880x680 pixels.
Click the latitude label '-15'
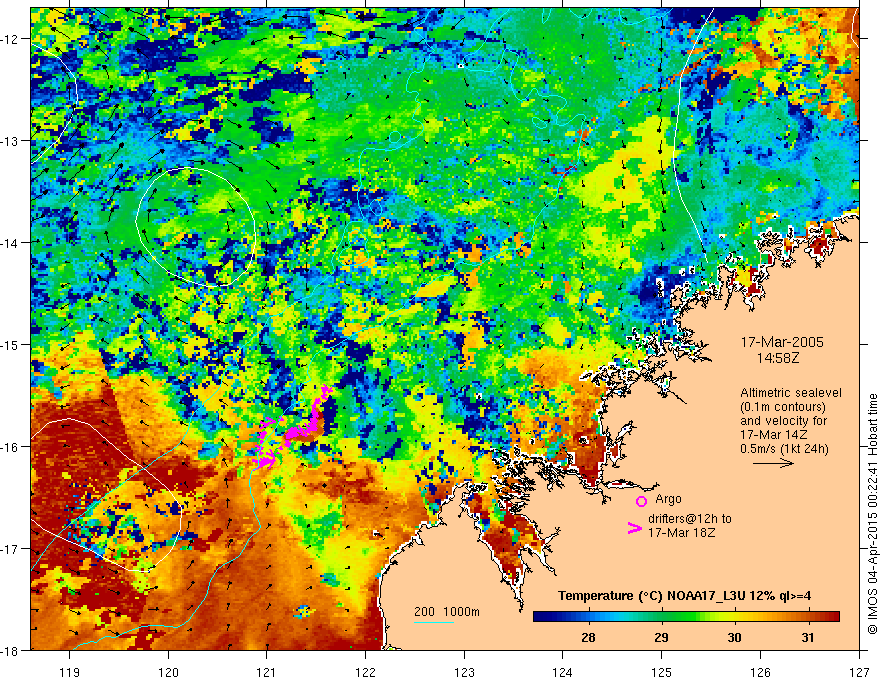click(11, 344)
